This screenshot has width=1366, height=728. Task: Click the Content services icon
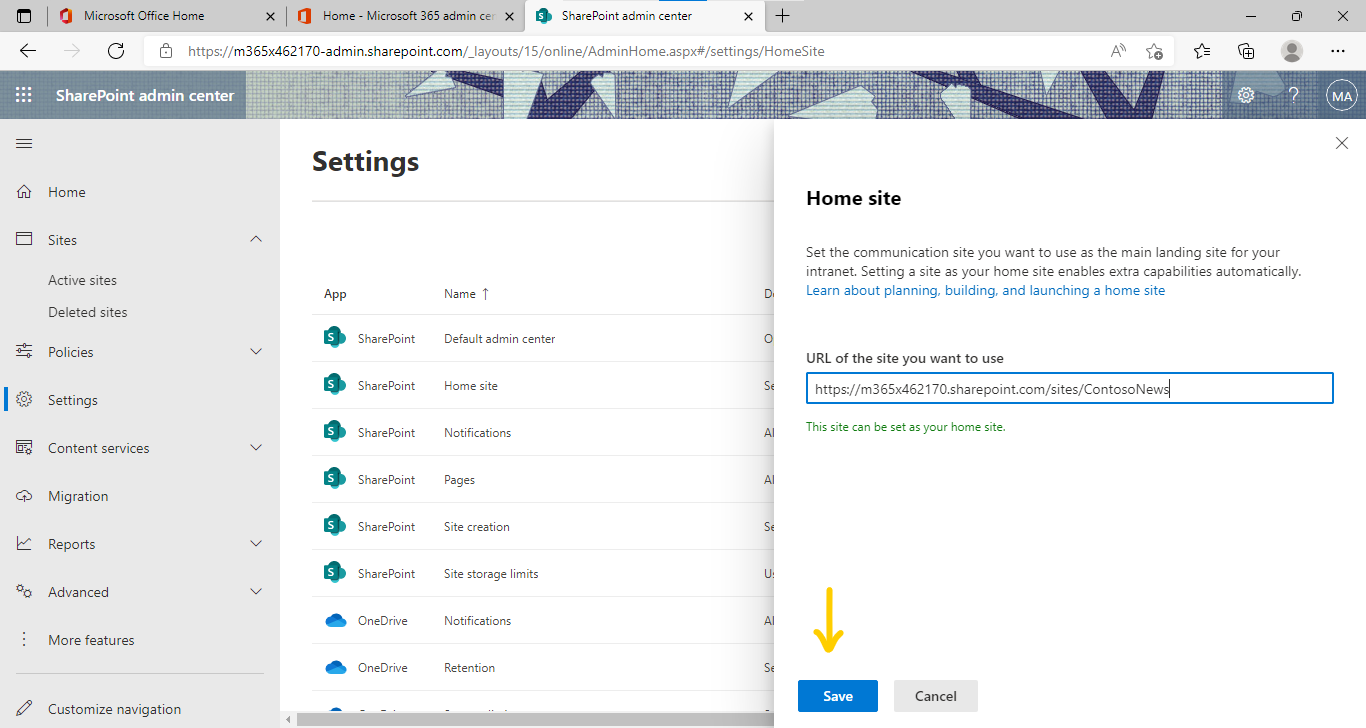(25, 448)
